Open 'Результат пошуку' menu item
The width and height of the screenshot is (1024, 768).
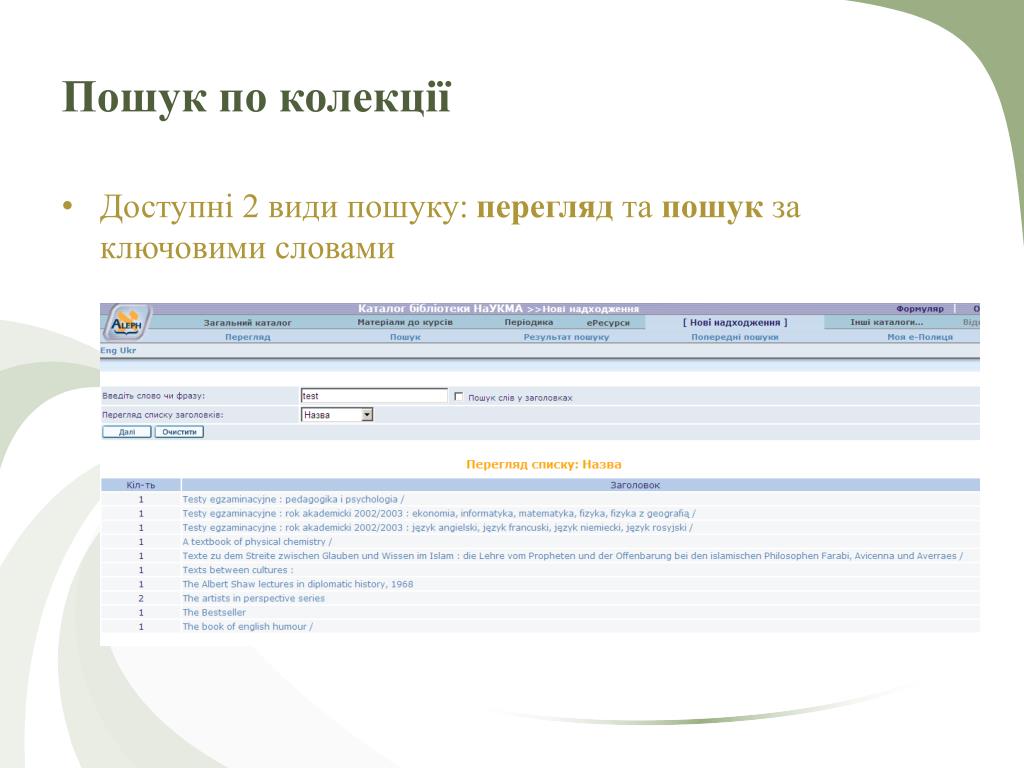tap(566, 337)
